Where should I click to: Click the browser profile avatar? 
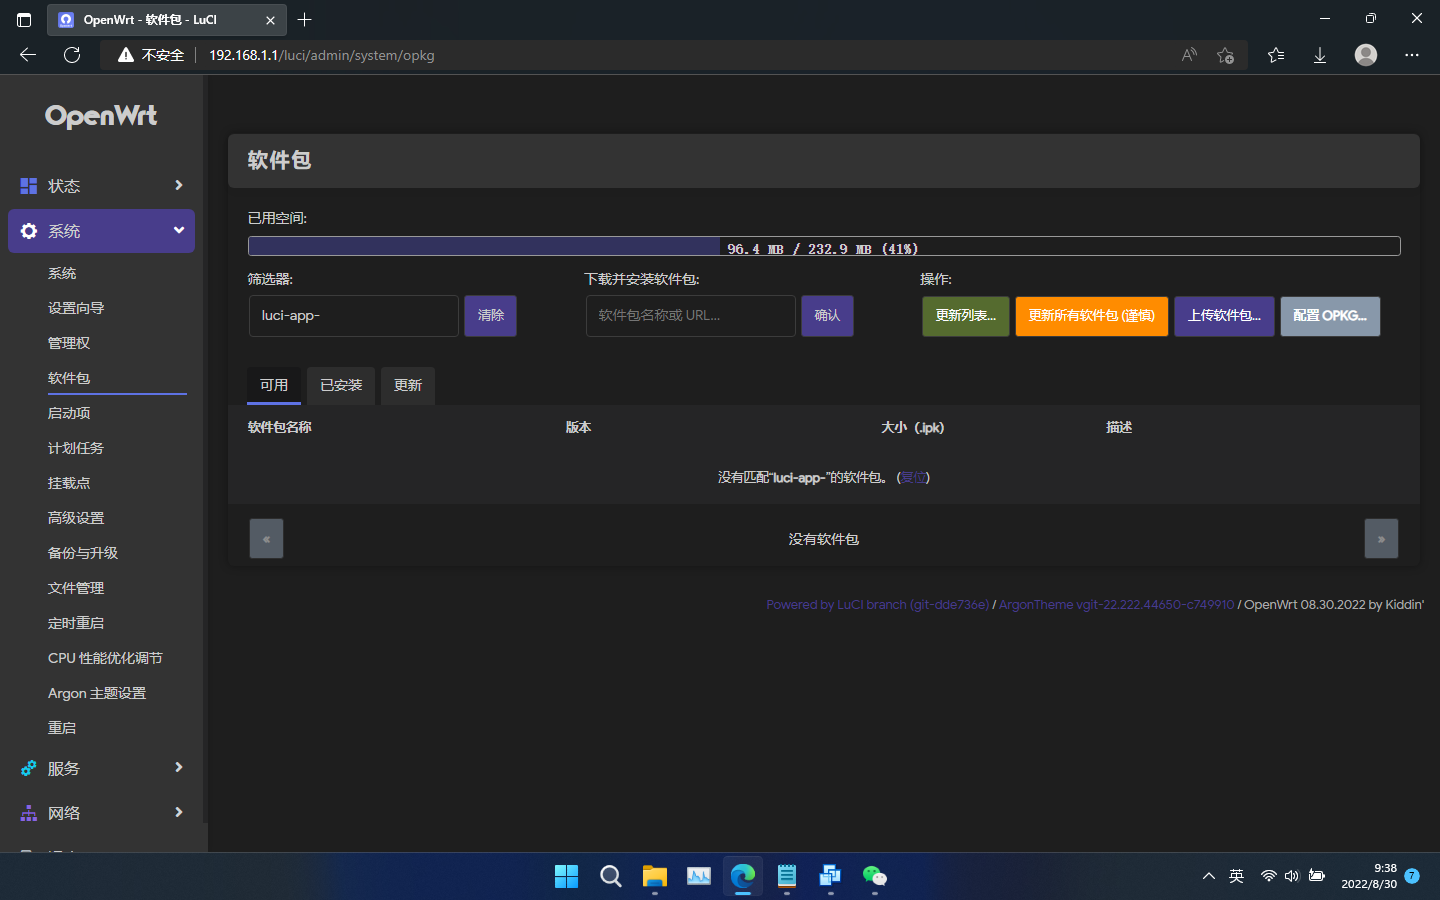(1366, 55)
